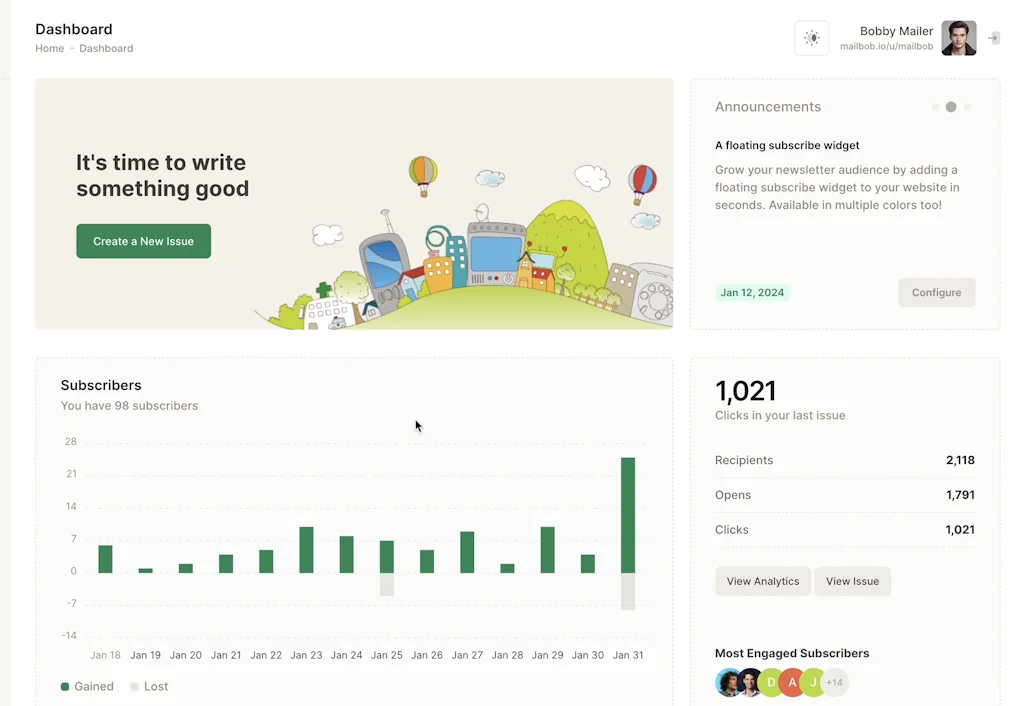Click the Jan 12, 2024 date badge

tap(752, 293)
